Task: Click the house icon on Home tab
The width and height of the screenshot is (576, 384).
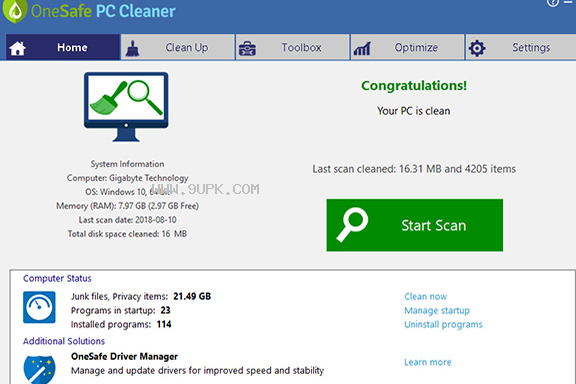Action: 17,48
